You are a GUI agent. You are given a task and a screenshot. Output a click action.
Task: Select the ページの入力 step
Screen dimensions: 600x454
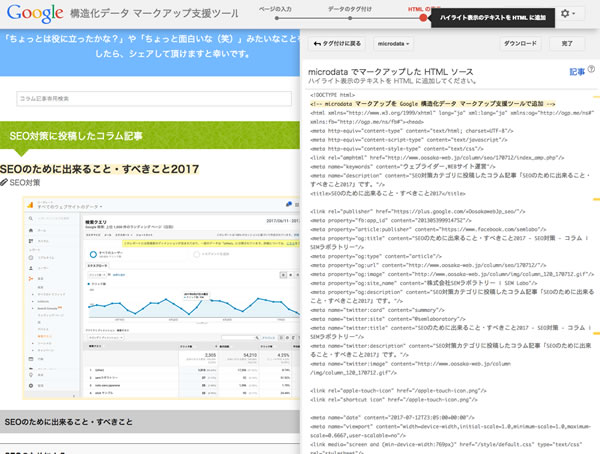[x=275, y=9]
